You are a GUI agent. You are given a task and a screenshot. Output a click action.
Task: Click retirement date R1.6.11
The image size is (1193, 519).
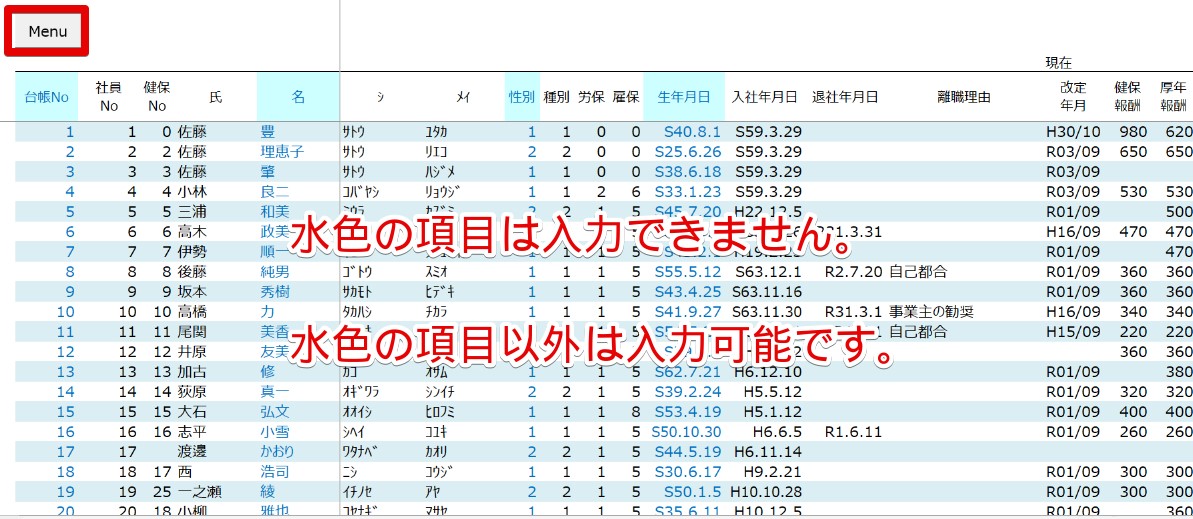(x=853, y=431)
